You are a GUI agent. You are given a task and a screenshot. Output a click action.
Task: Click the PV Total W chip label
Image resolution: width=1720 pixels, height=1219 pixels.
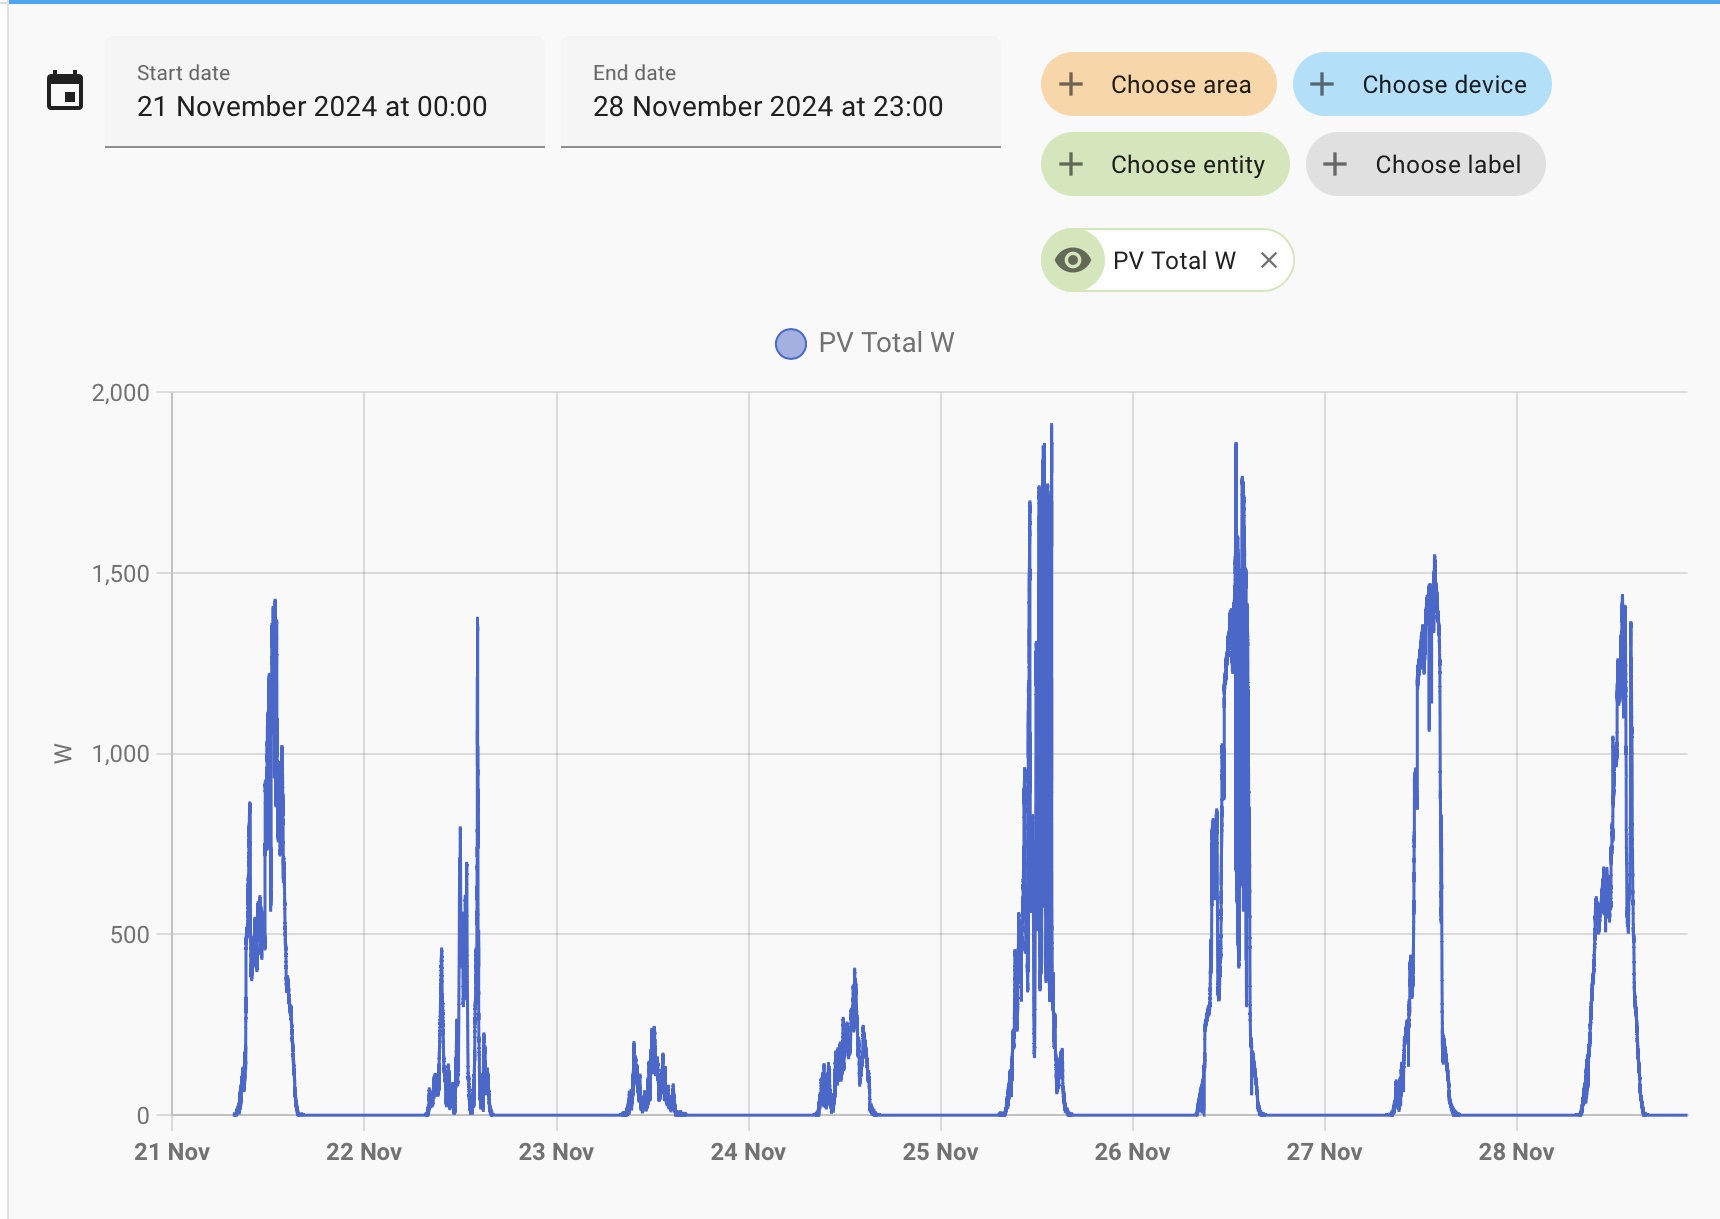point(1174,260)
